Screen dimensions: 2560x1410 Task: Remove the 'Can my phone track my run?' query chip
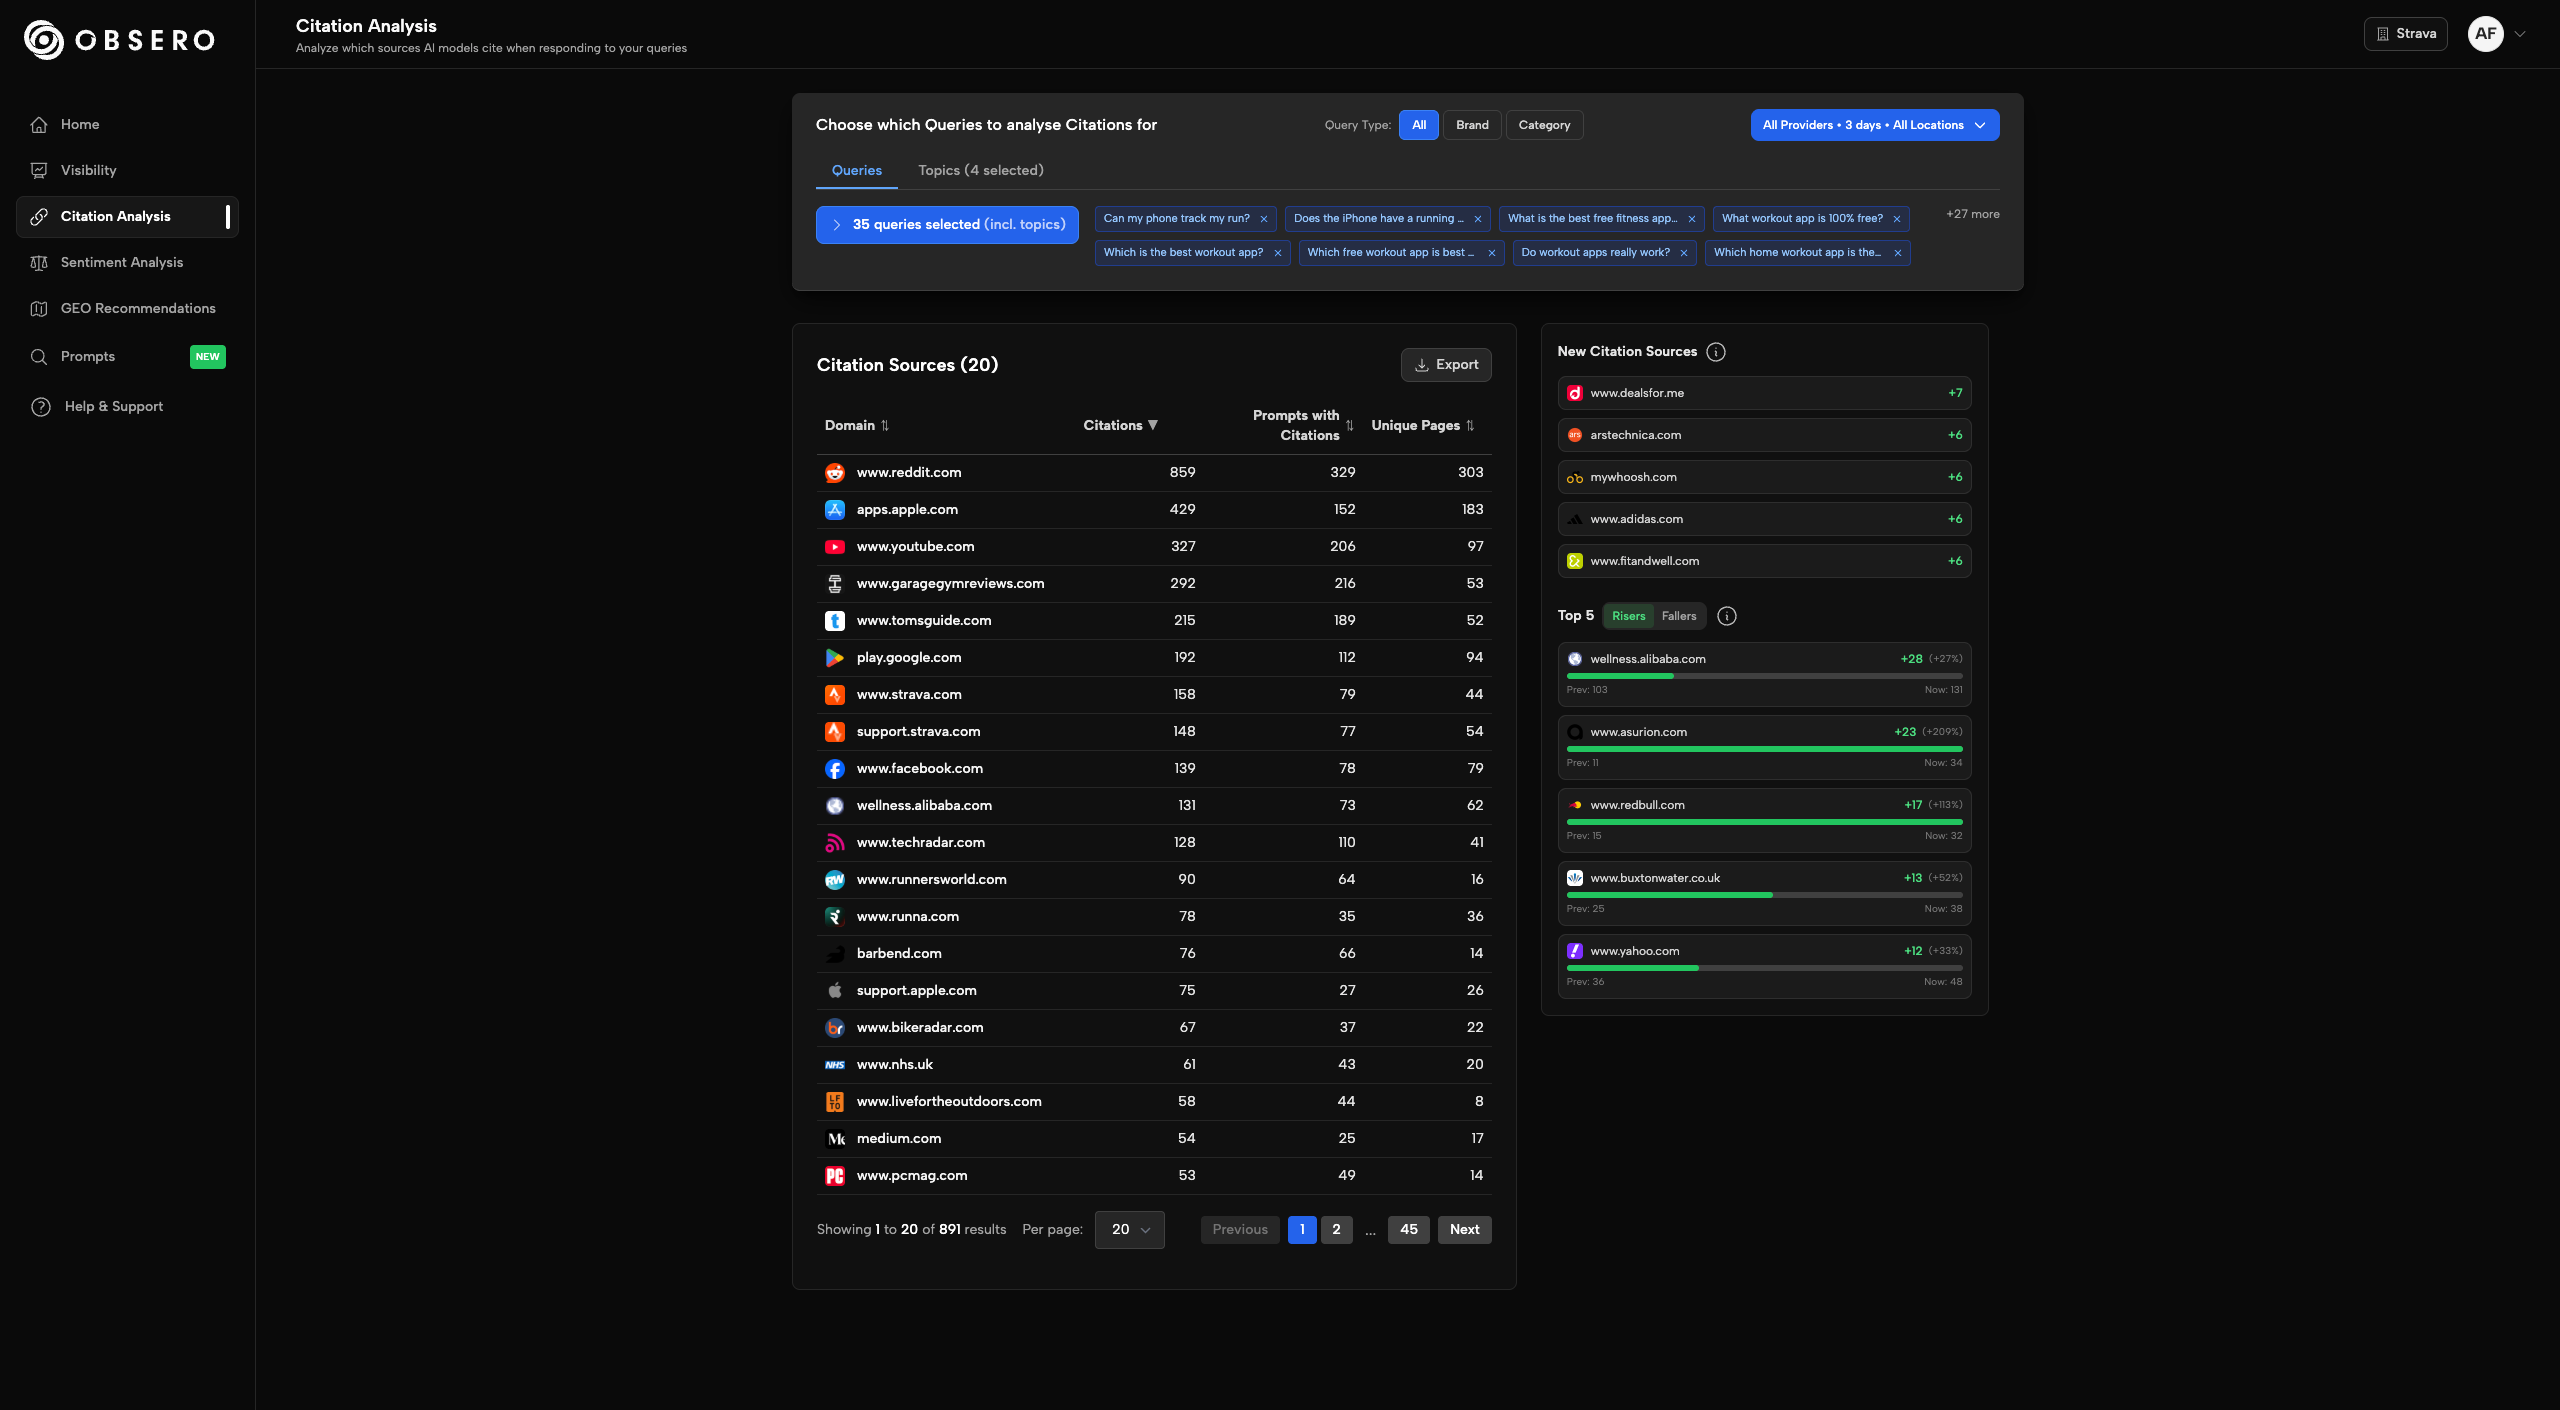pos(1263,219)
